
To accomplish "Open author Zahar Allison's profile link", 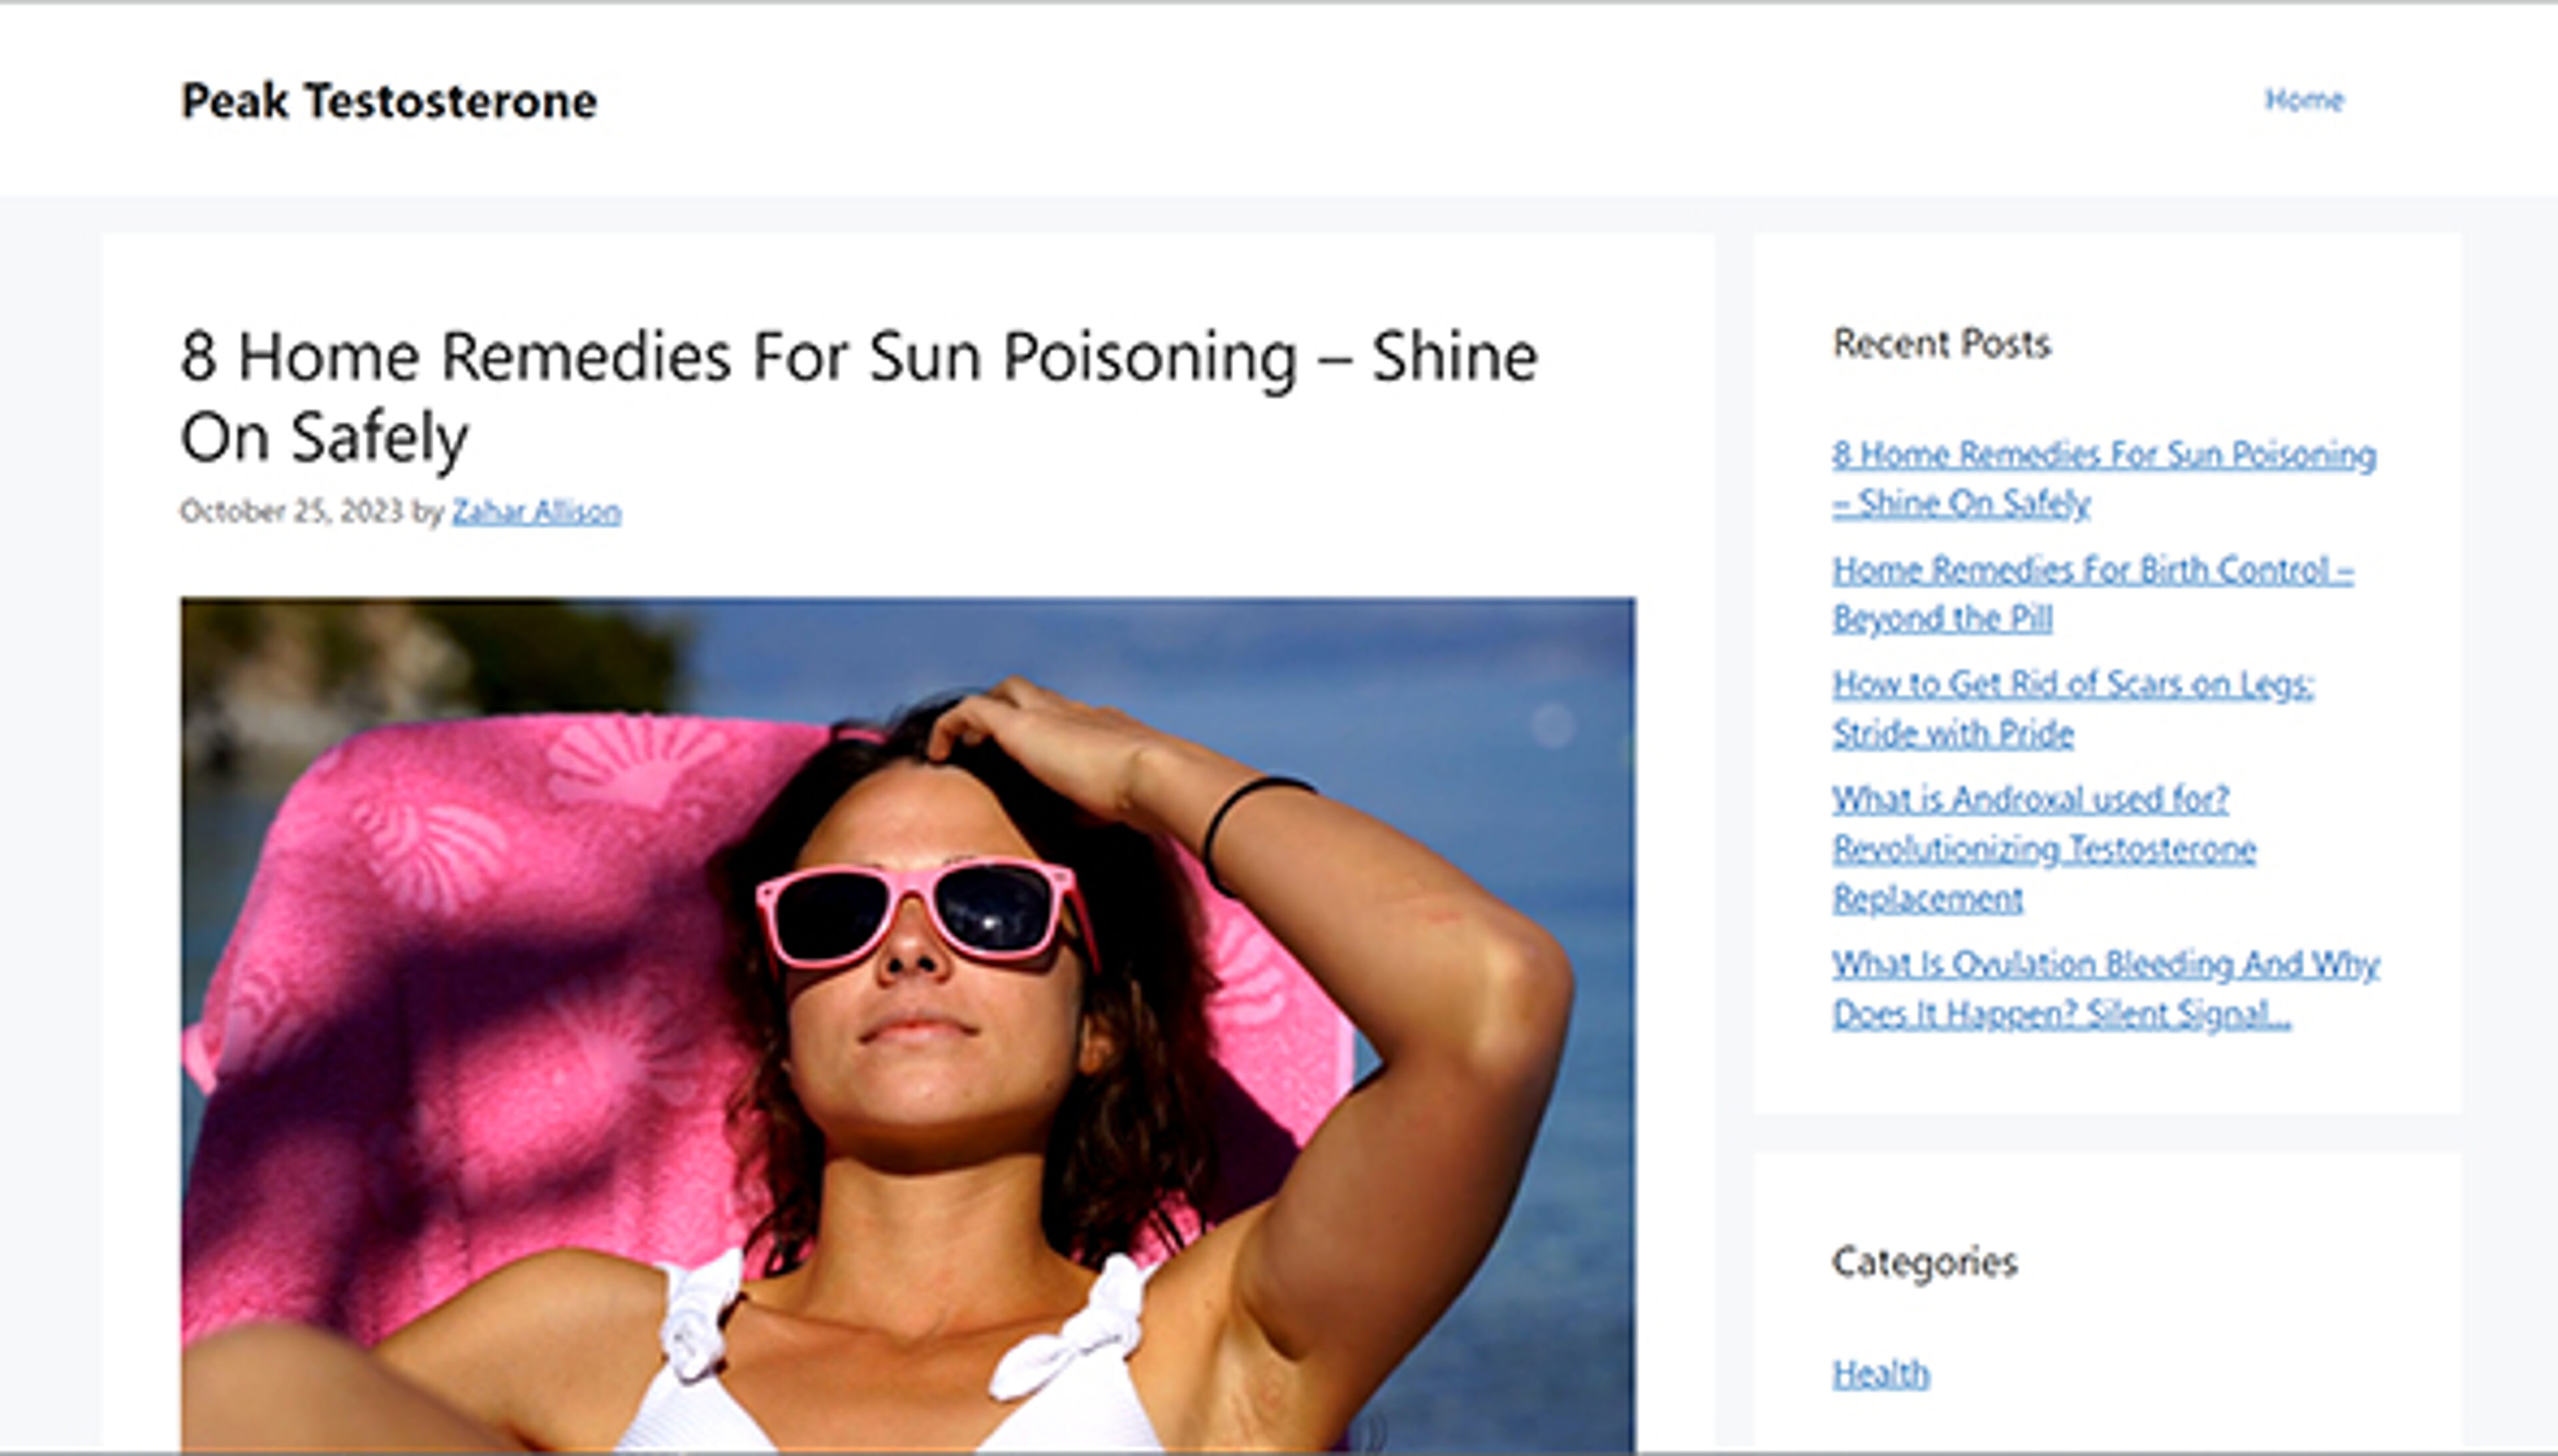I will tap(536, 512).
